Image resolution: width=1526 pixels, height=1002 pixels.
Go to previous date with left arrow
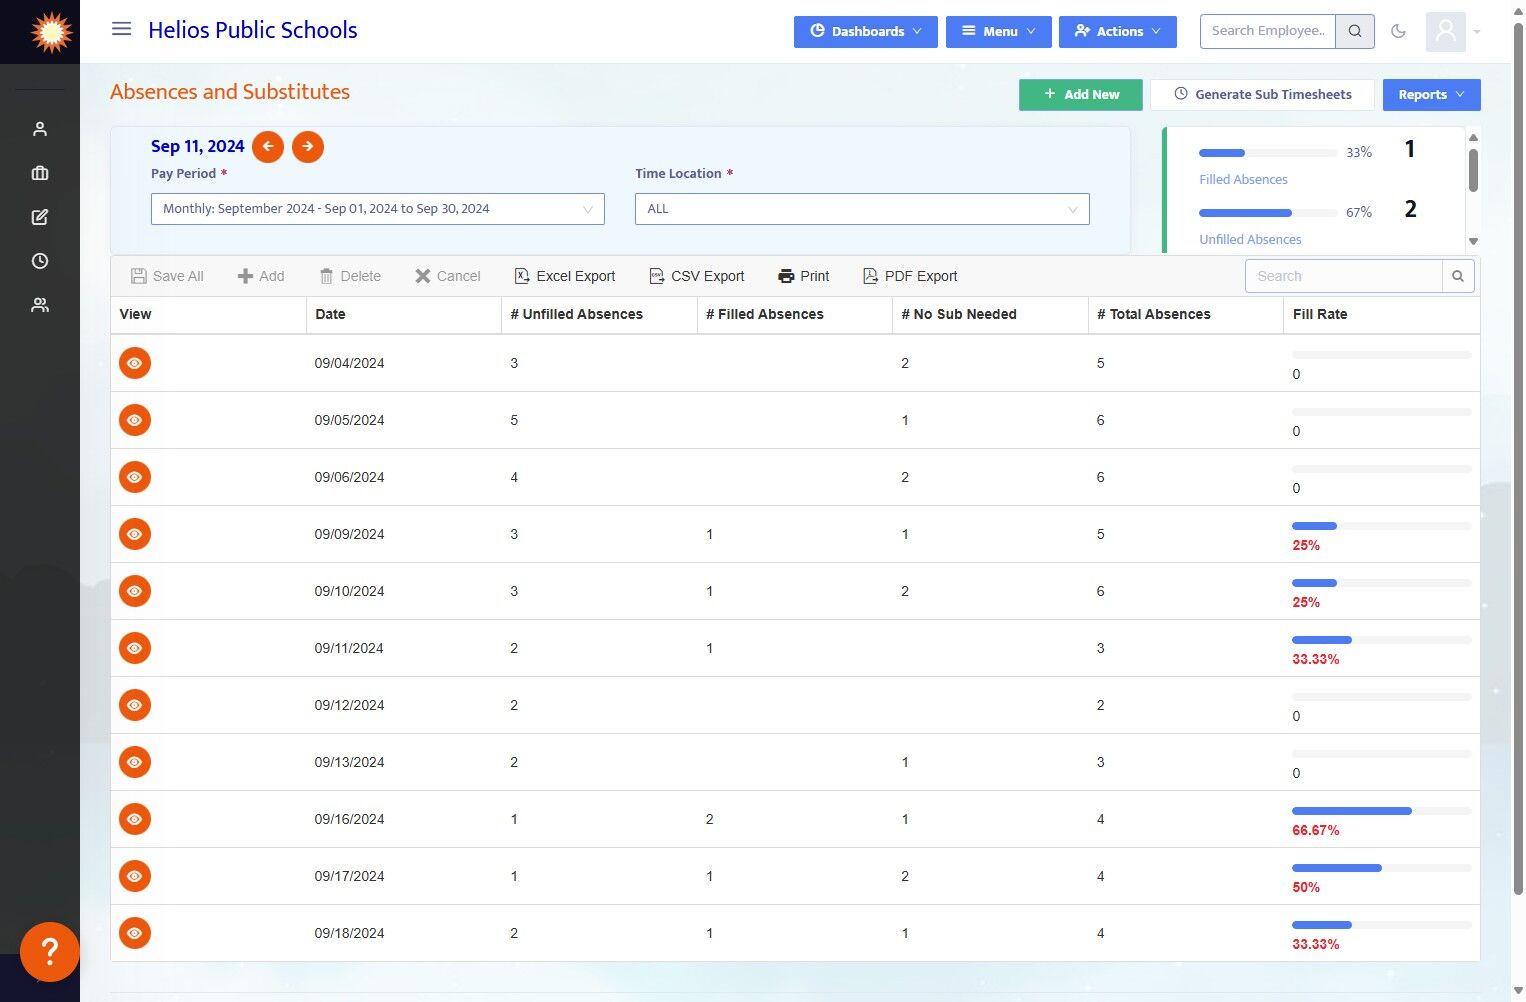268,147
